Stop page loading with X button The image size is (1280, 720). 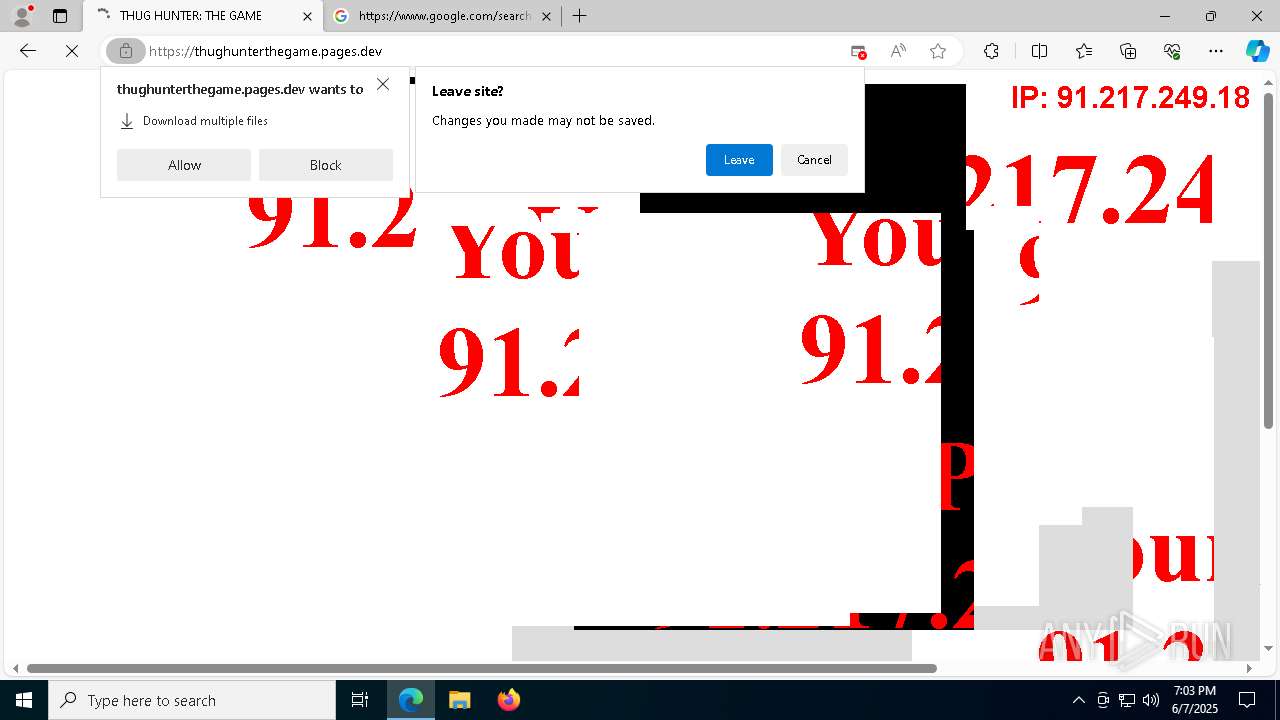click(72, 51)
